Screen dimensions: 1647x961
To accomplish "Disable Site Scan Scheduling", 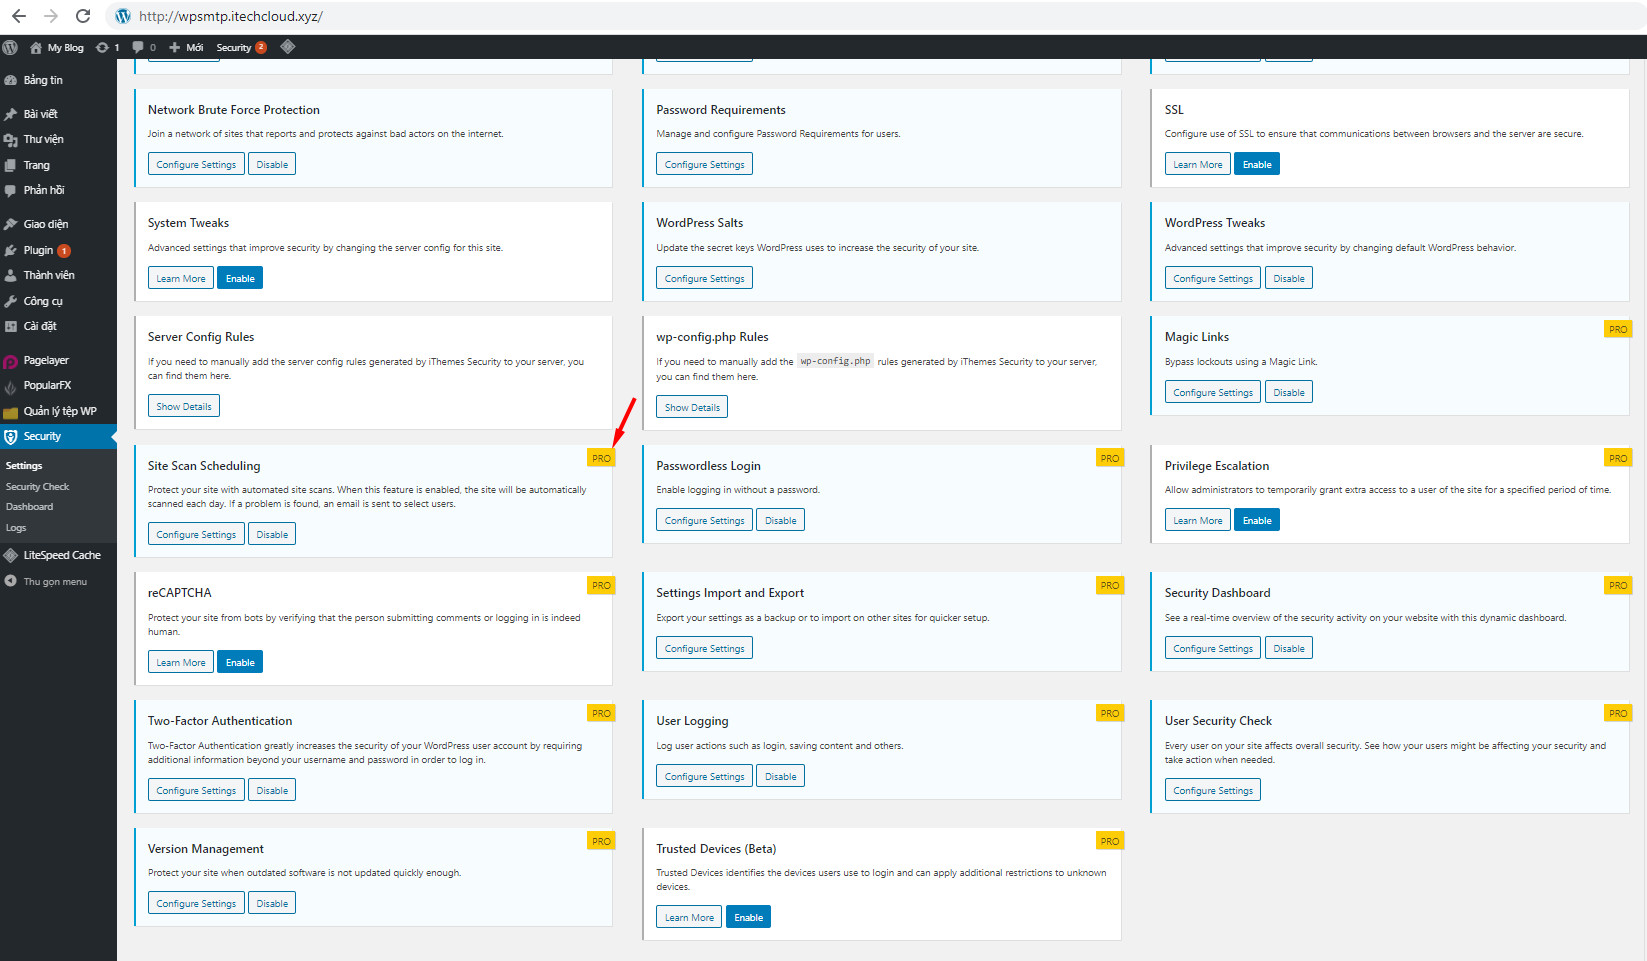I will point(272,534).
